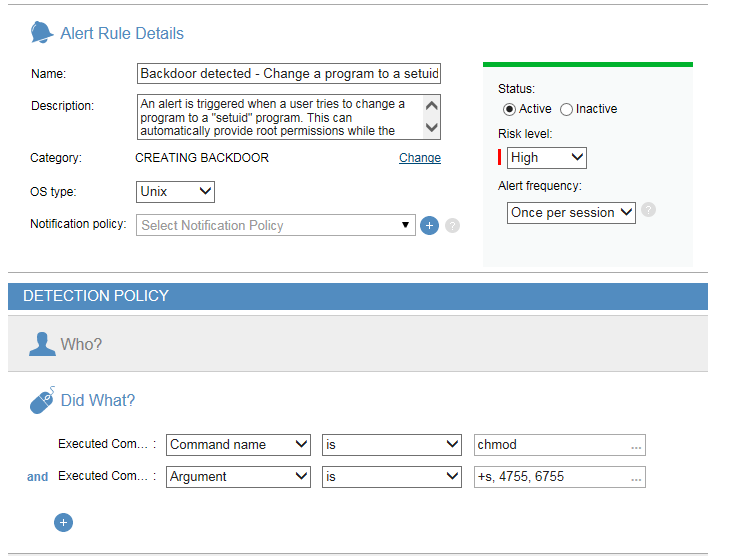Expand the Select Notification Policy combo box
The width and height of the screenshot is (733, 556).
276,226
